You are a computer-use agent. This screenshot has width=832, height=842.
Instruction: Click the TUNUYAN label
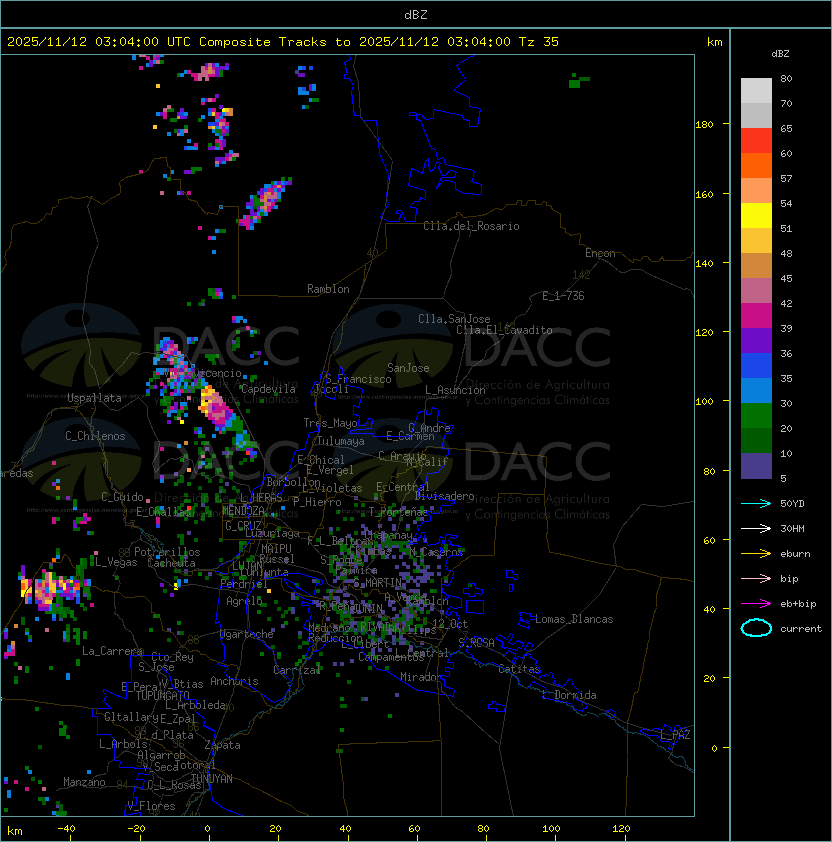click(212, 779)
